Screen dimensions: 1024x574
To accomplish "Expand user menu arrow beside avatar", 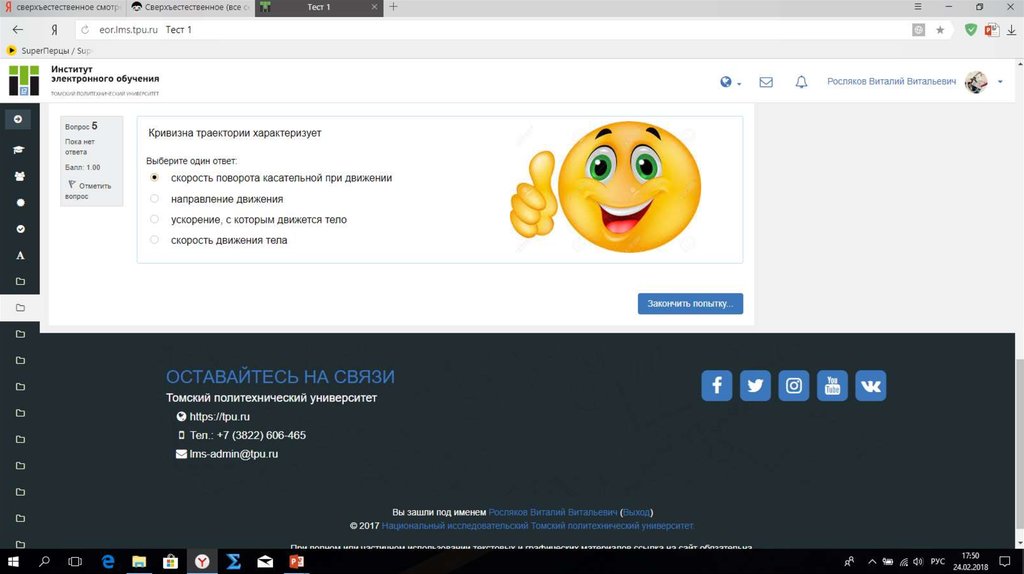I will 1000,82.
